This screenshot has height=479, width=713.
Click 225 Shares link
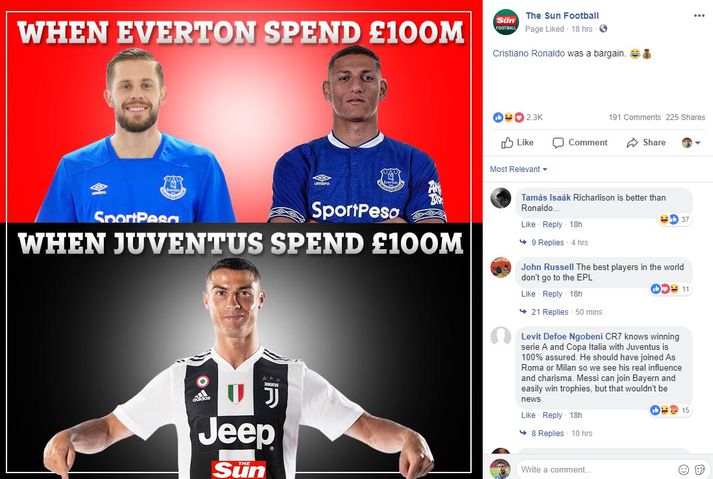pyautogui.click(x=685, y=117)
